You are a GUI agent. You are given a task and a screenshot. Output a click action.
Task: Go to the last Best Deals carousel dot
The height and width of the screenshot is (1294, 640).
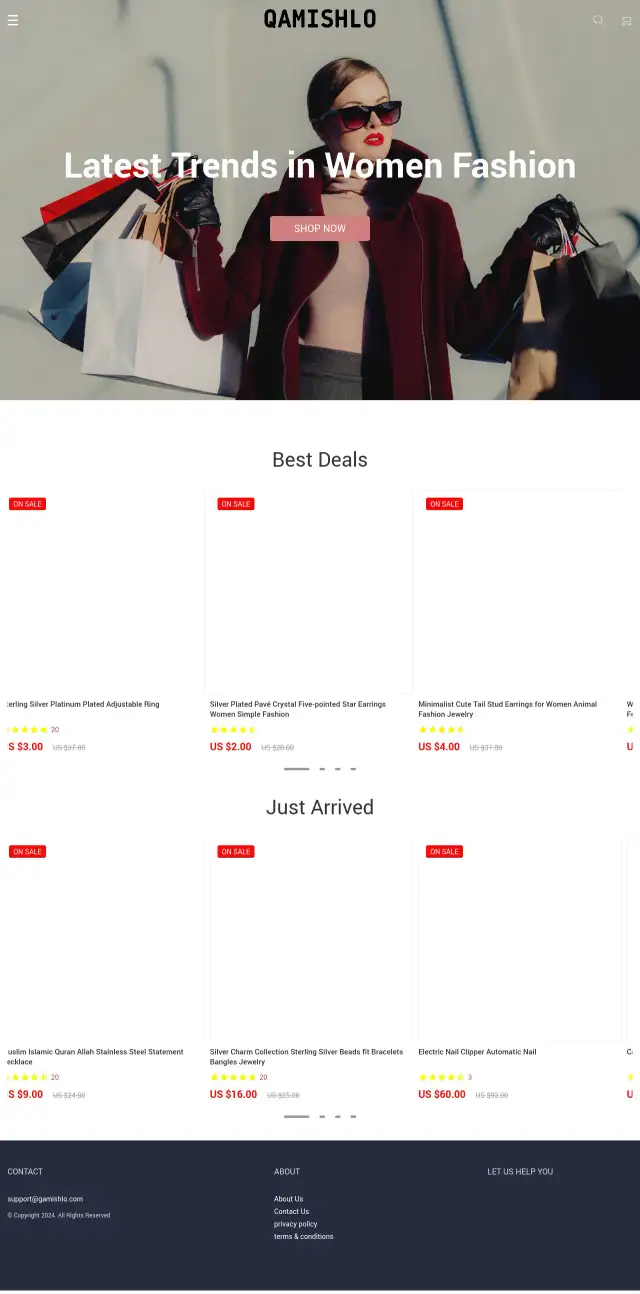(x=353, y=769)
